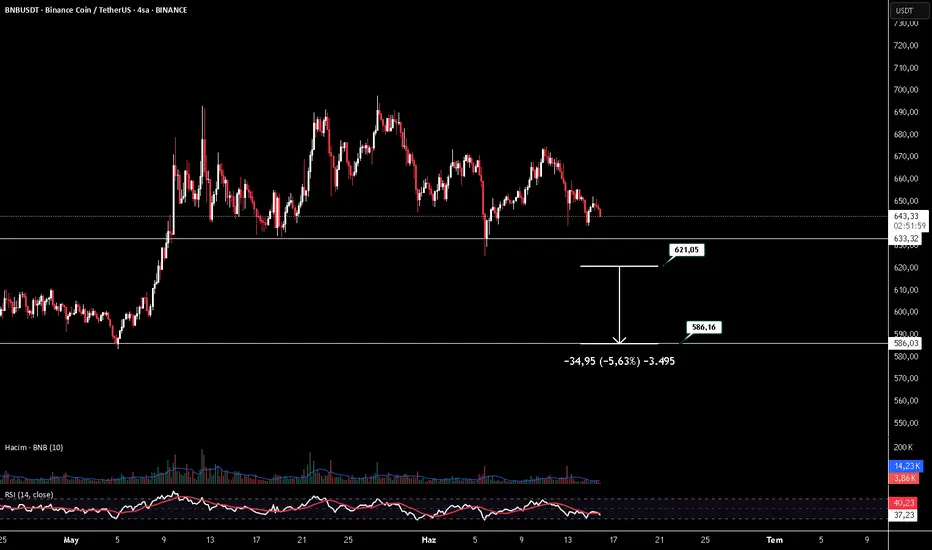This screenshot has height=550, width=932.
Task: Click the BNBUSDT Binance Coin symbol title
Action: [96, 10]
